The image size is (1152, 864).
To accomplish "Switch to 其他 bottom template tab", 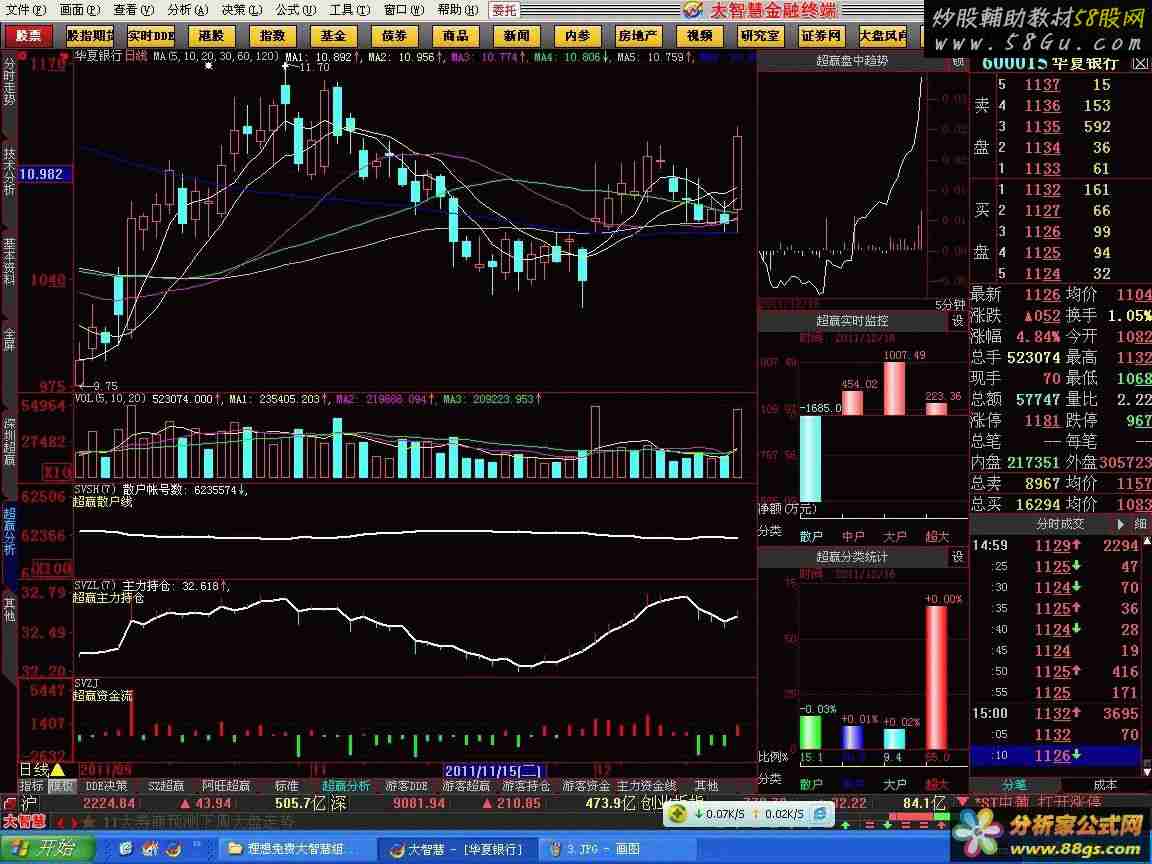I will click(x=707, y=785).
